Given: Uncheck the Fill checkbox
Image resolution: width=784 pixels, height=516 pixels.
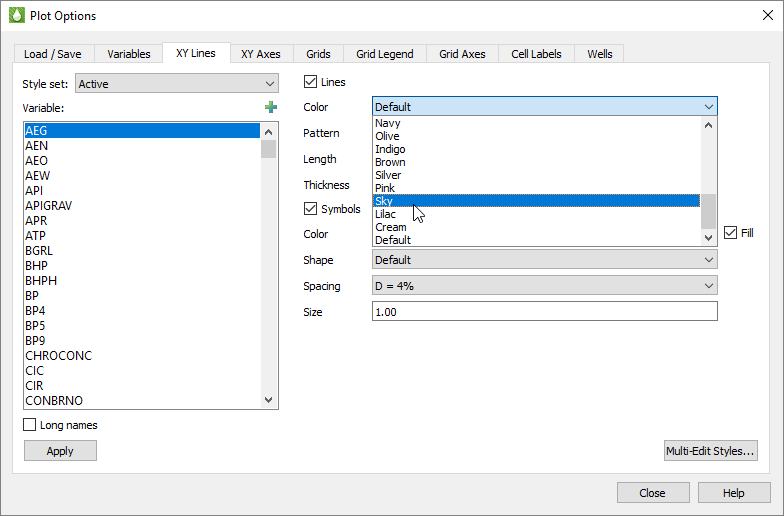Looking at the screenshot, I should click(731, 233).
